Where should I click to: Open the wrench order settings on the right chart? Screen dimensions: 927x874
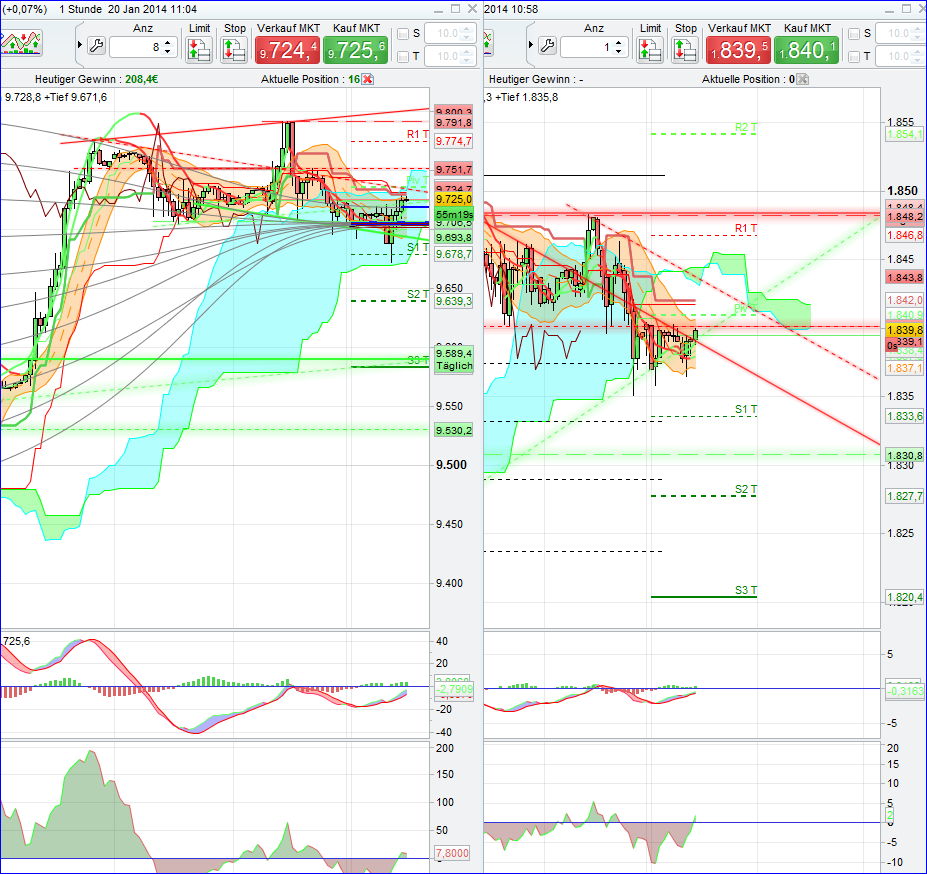[x=547, y=46]
